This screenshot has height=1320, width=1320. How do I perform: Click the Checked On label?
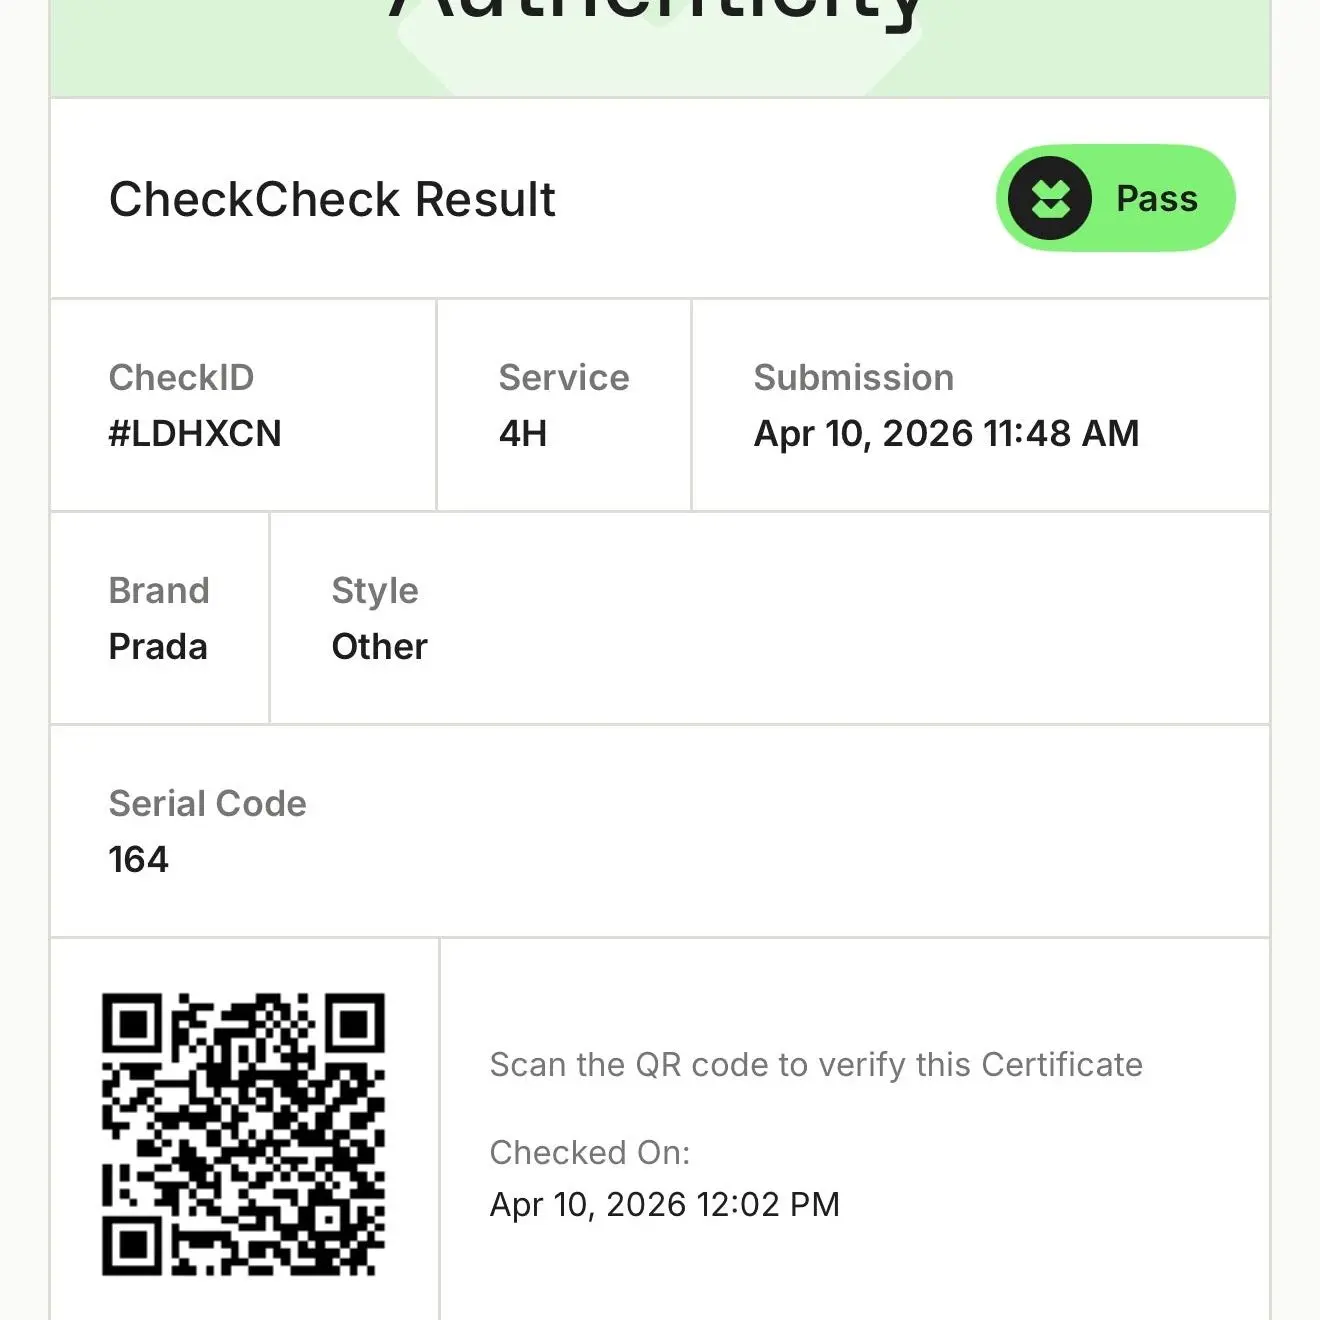coord(590,1153)
